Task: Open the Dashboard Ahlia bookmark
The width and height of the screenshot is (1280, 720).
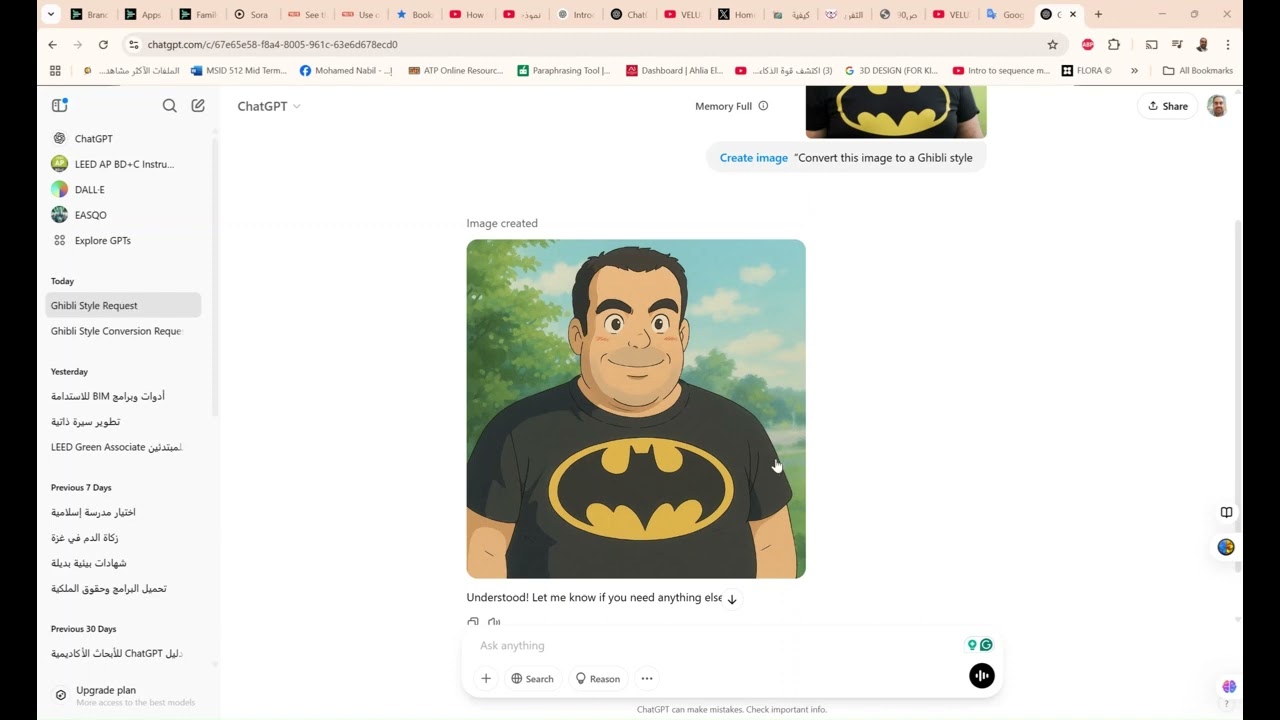Action: (x=675, y=71)
